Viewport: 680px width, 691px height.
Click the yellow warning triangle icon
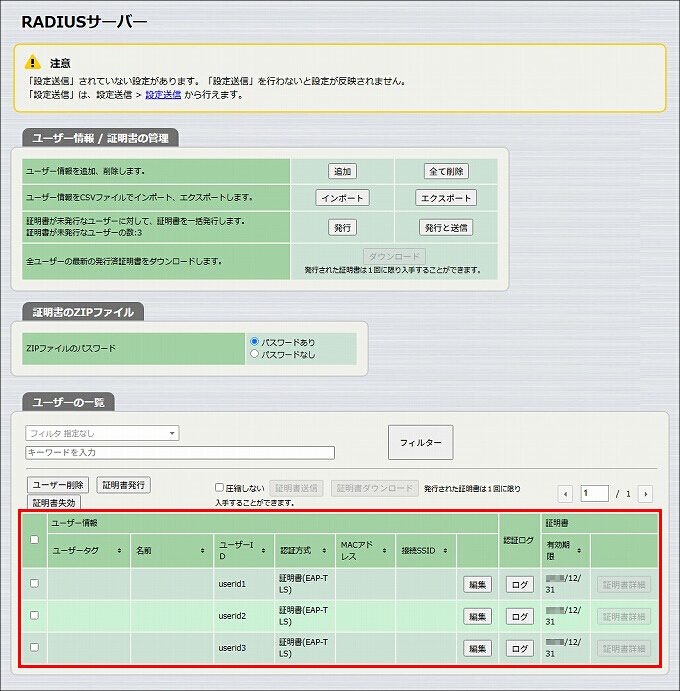pyautogui.click(x=33, y=62)
